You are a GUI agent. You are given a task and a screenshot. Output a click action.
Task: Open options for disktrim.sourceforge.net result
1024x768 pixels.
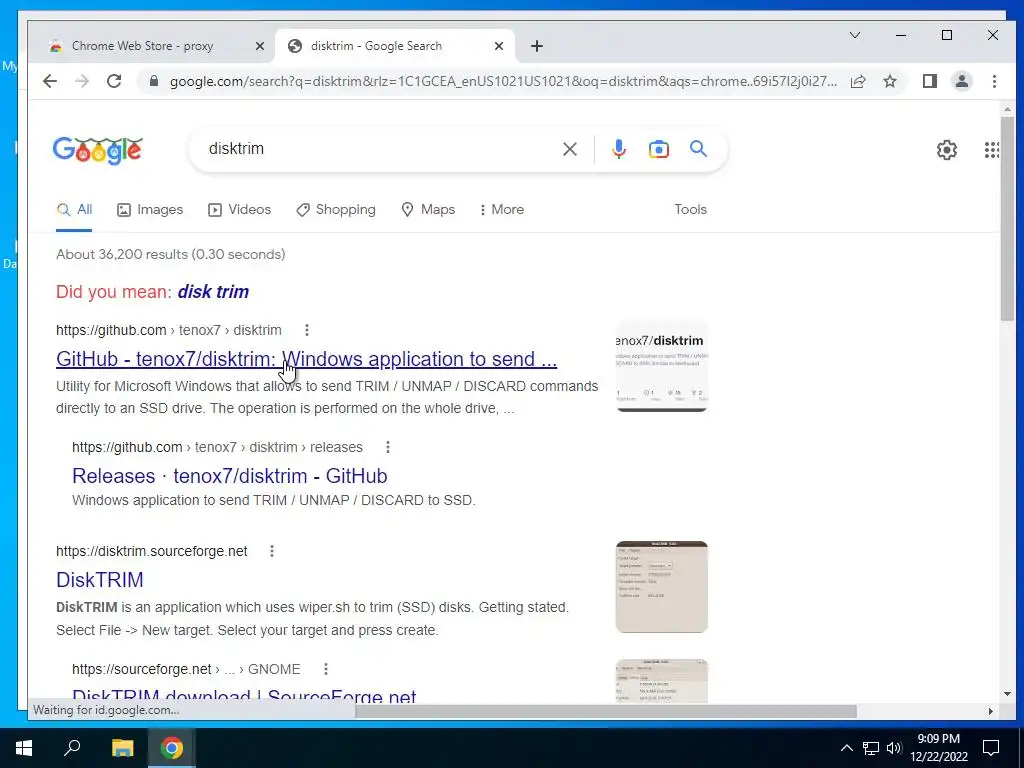click(272, 551)
